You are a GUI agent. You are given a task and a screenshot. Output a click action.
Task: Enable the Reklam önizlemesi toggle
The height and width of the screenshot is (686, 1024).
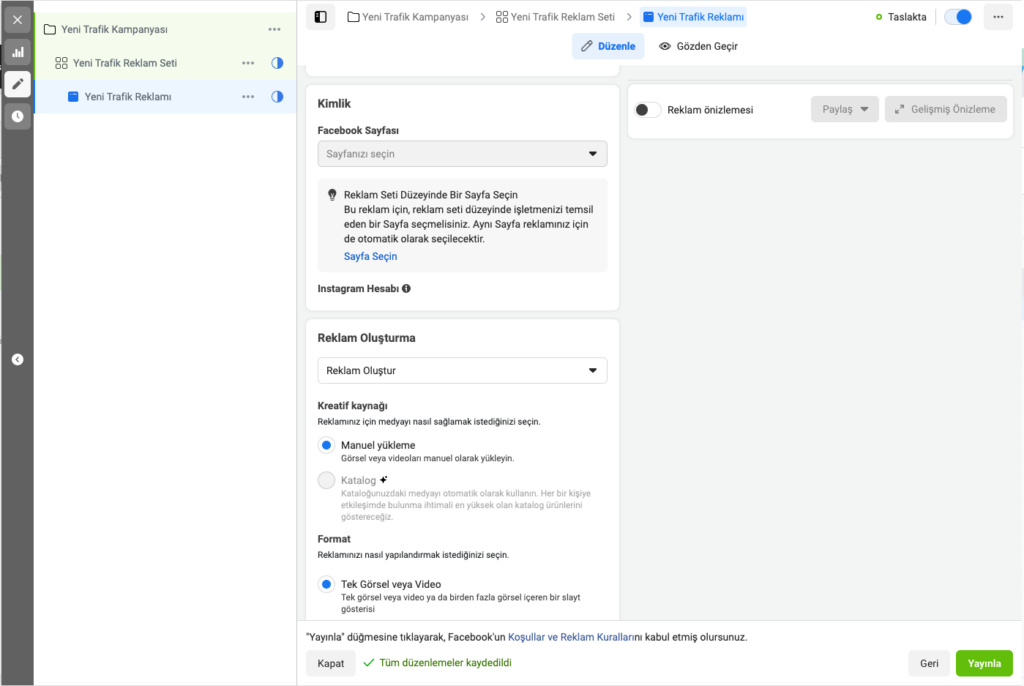648,110
